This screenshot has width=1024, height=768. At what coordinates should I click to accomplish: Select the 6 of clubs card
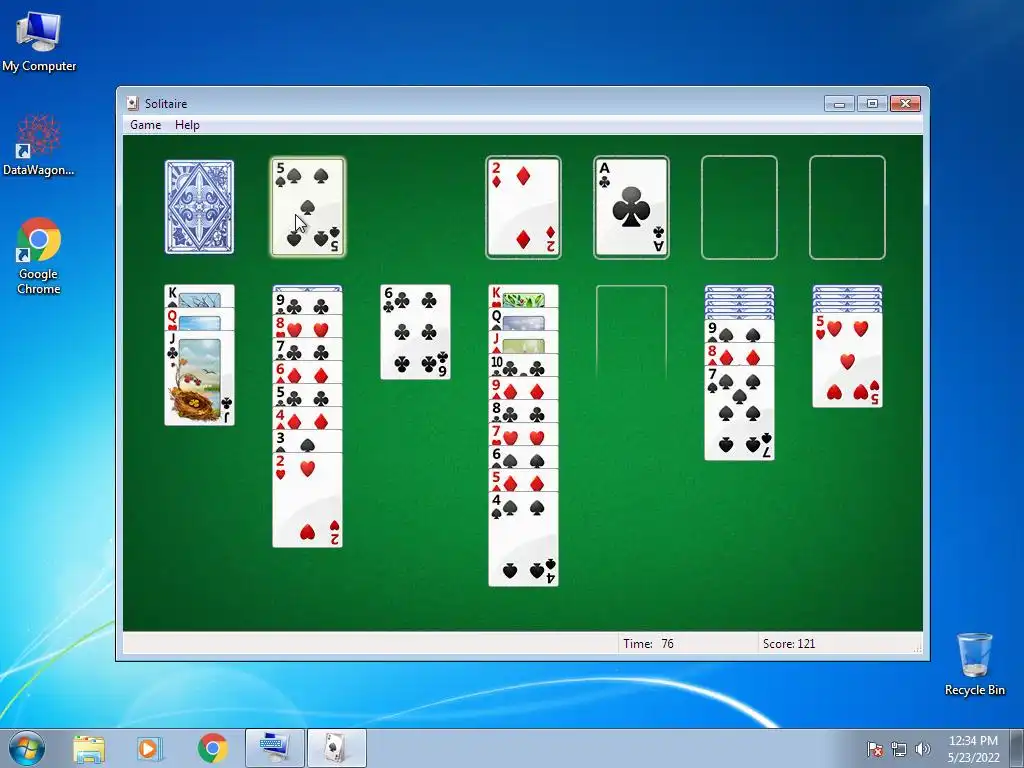415,332
